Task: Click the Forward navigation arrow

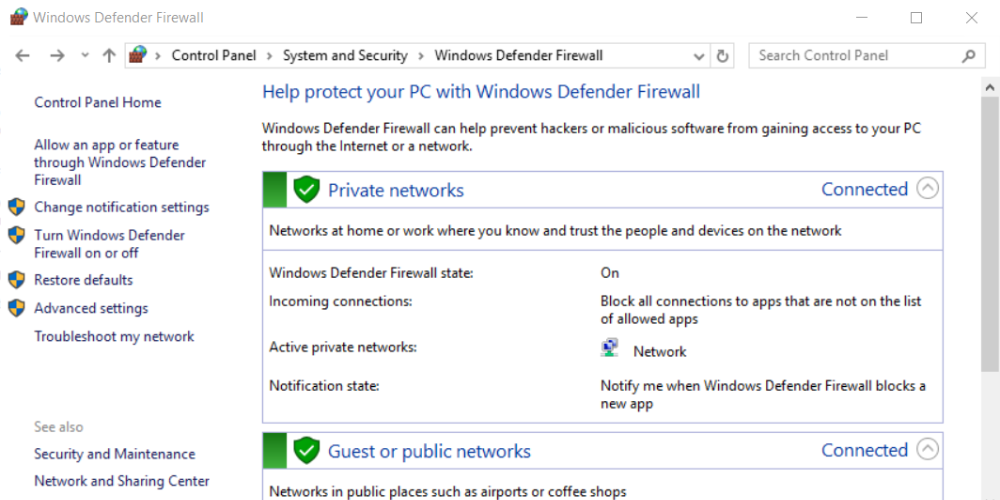Action: tap(57, 56)
